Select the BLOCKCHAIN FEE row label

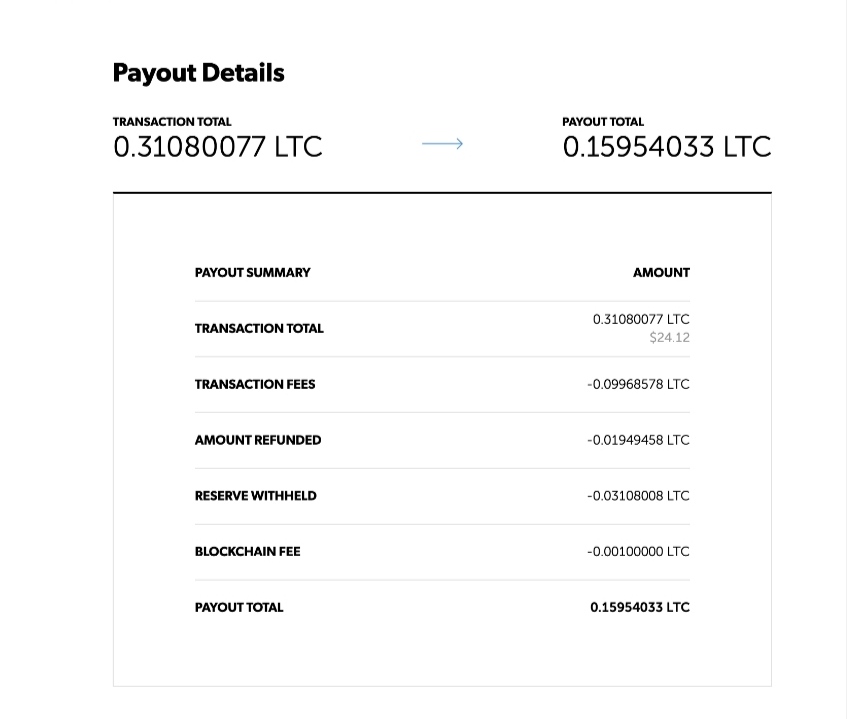tap(247, 552)
